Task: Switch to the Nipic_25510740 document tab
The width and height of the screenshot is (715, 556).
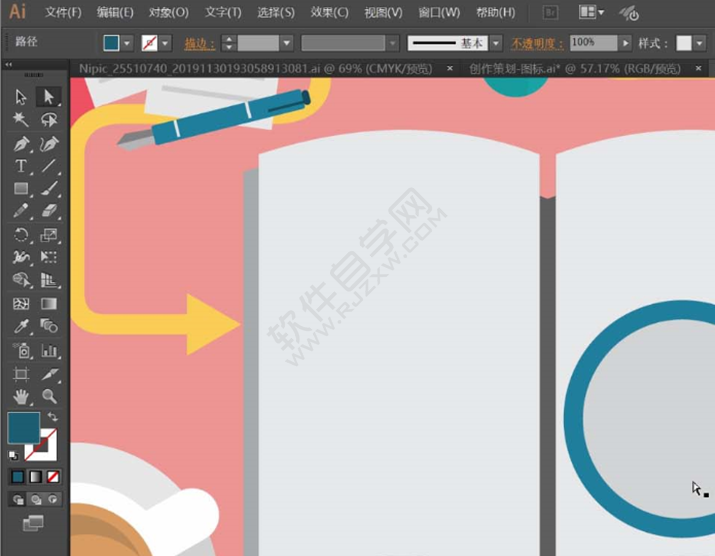Action: [255, 69]
